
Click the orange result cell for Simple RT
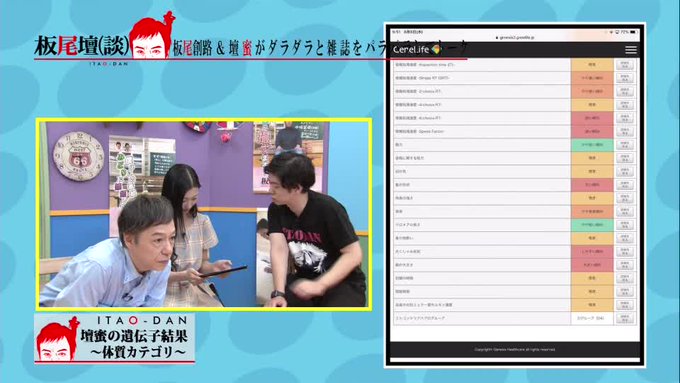[592, 78]
